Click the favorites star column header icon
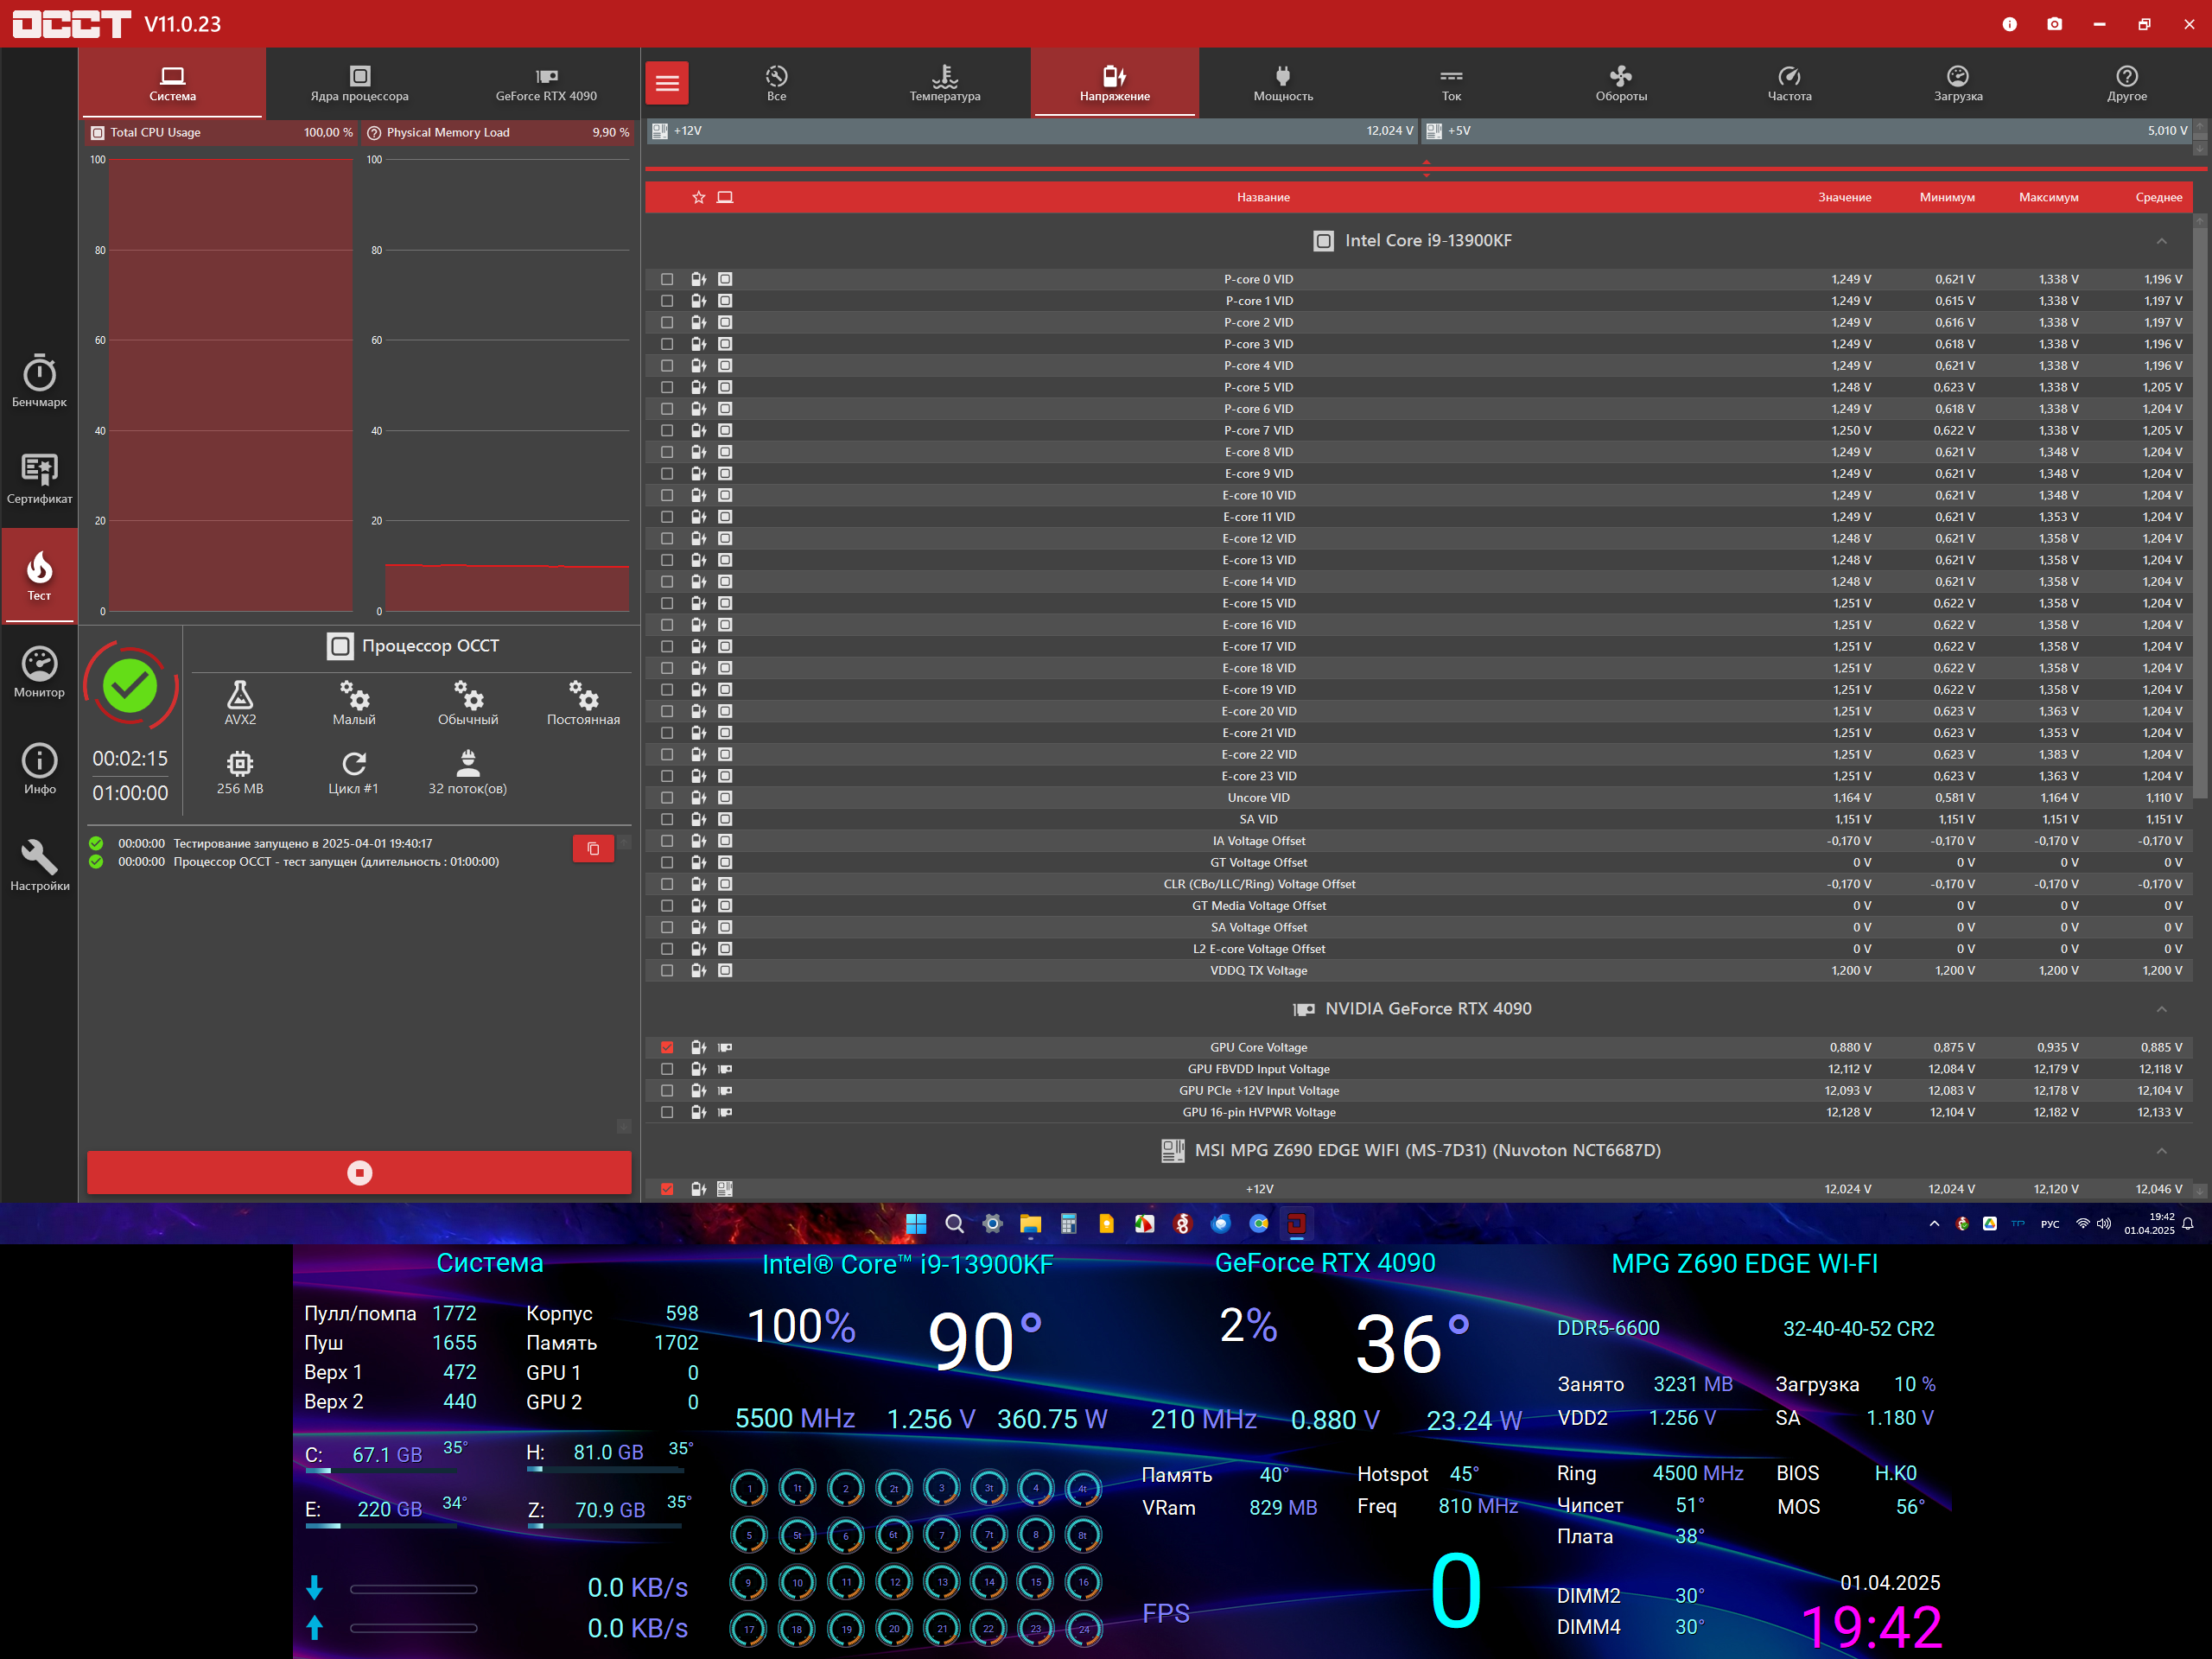Image resolution: width=2212 pixels, height=1659 pixels. [x=699, y=197]
